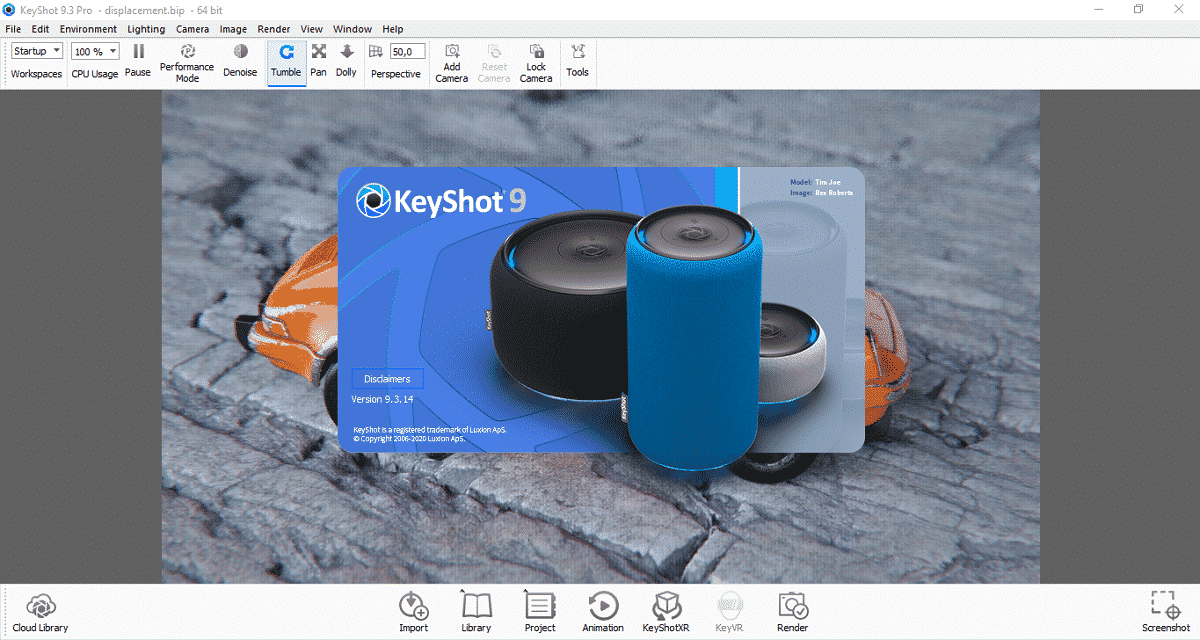Open the Image menu
The height and width of the screenshot is (640, 1200).
pyautogui.click(x=234, y=29)
